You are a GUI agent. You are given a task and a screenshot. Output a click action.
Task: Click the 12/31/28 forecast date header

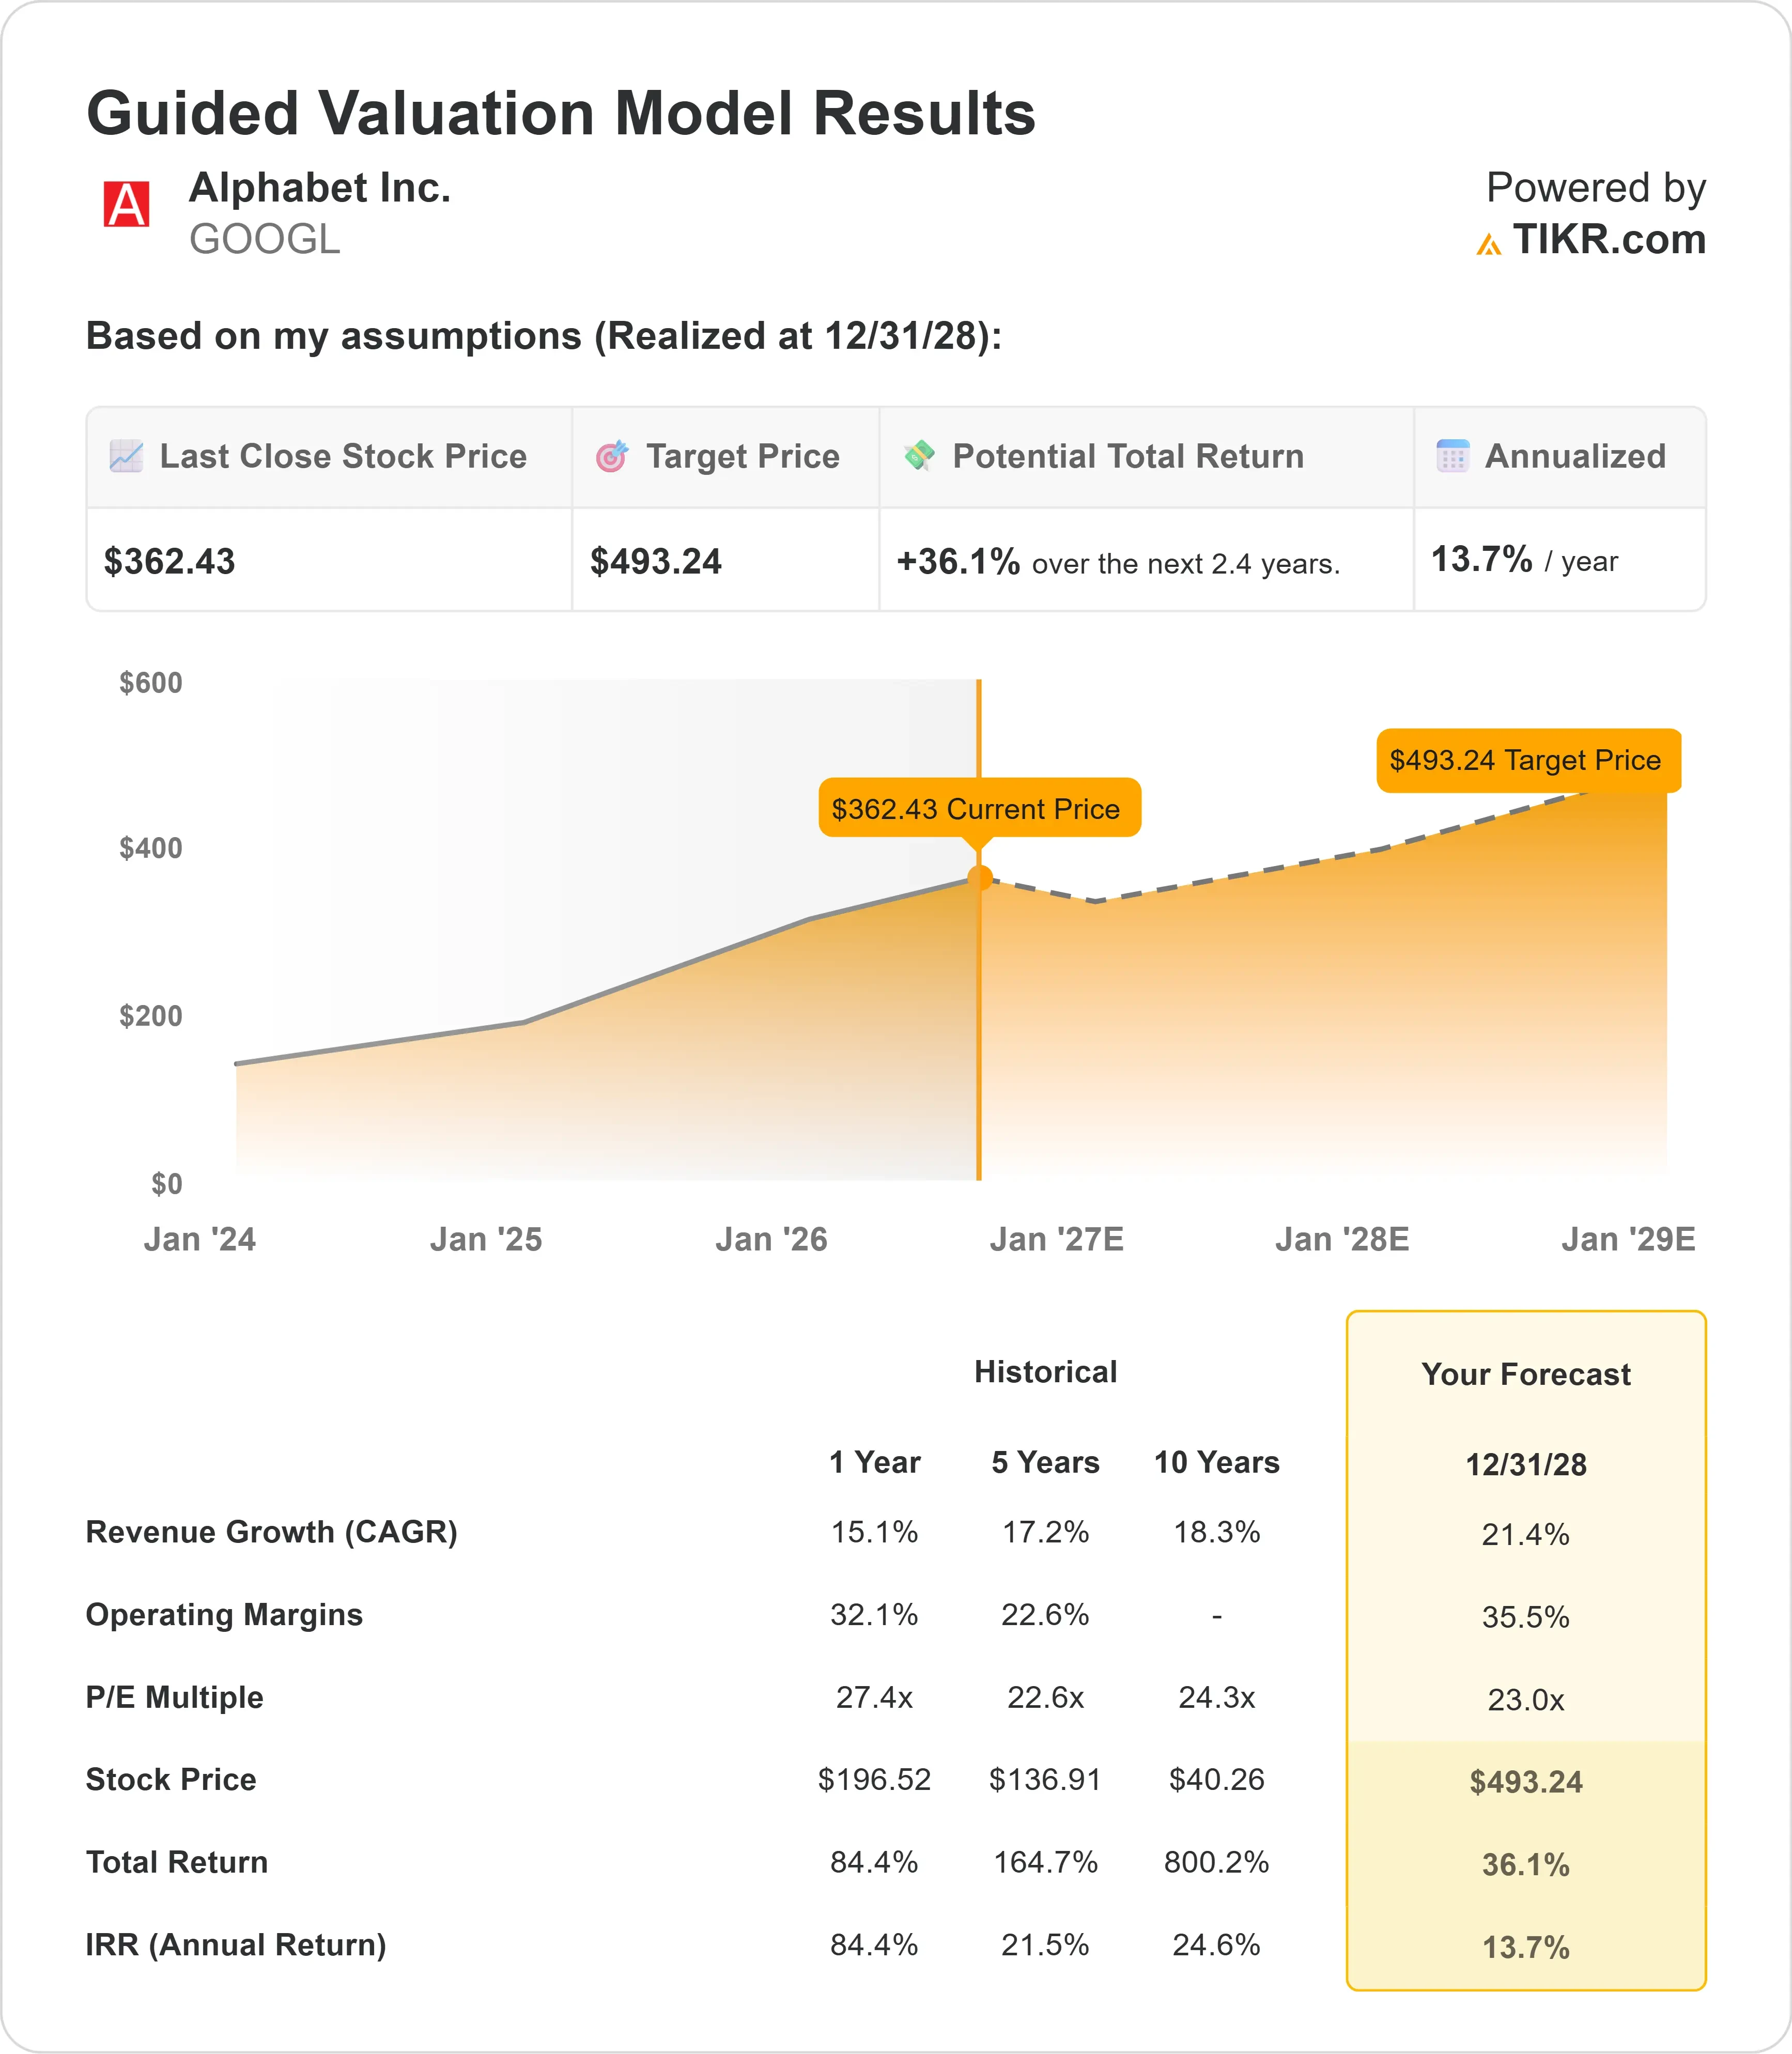pos(1526,1465)
